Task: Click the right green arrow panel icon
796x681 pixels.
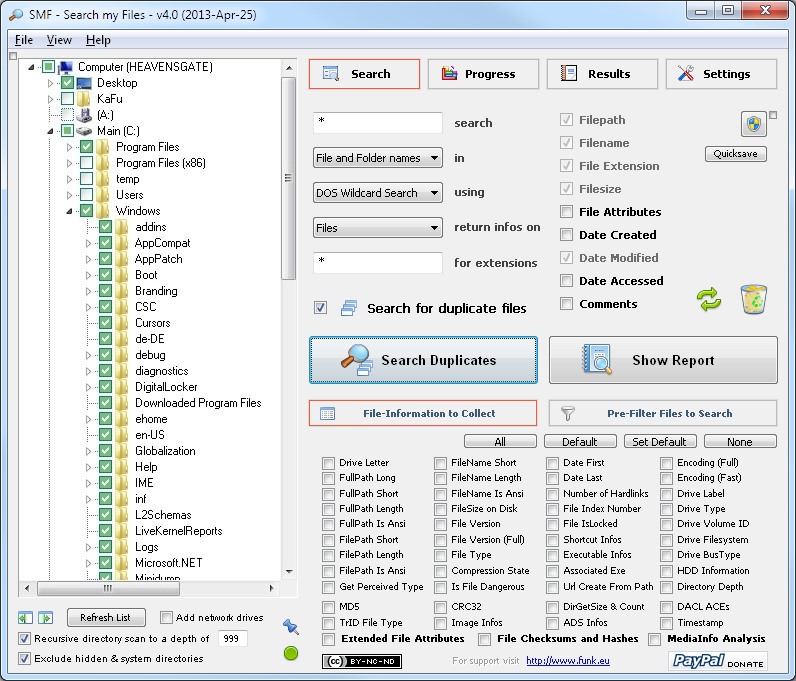Action: [x=45, y=618]
